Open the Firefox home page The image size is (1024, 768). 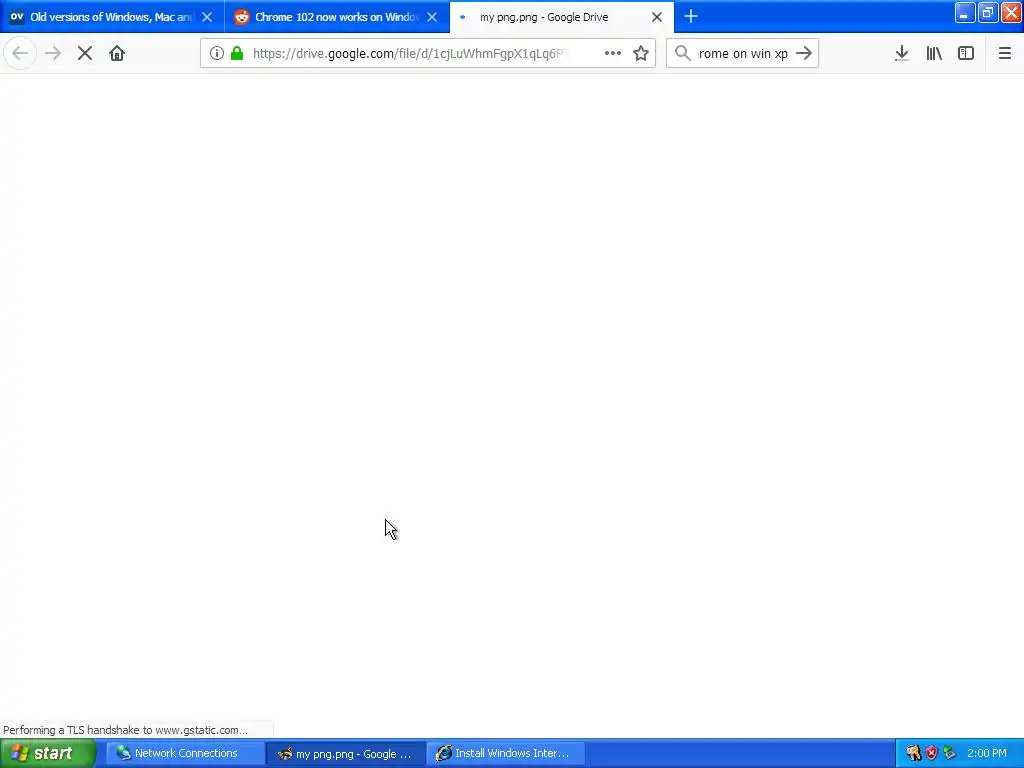(x=117, y=54)
